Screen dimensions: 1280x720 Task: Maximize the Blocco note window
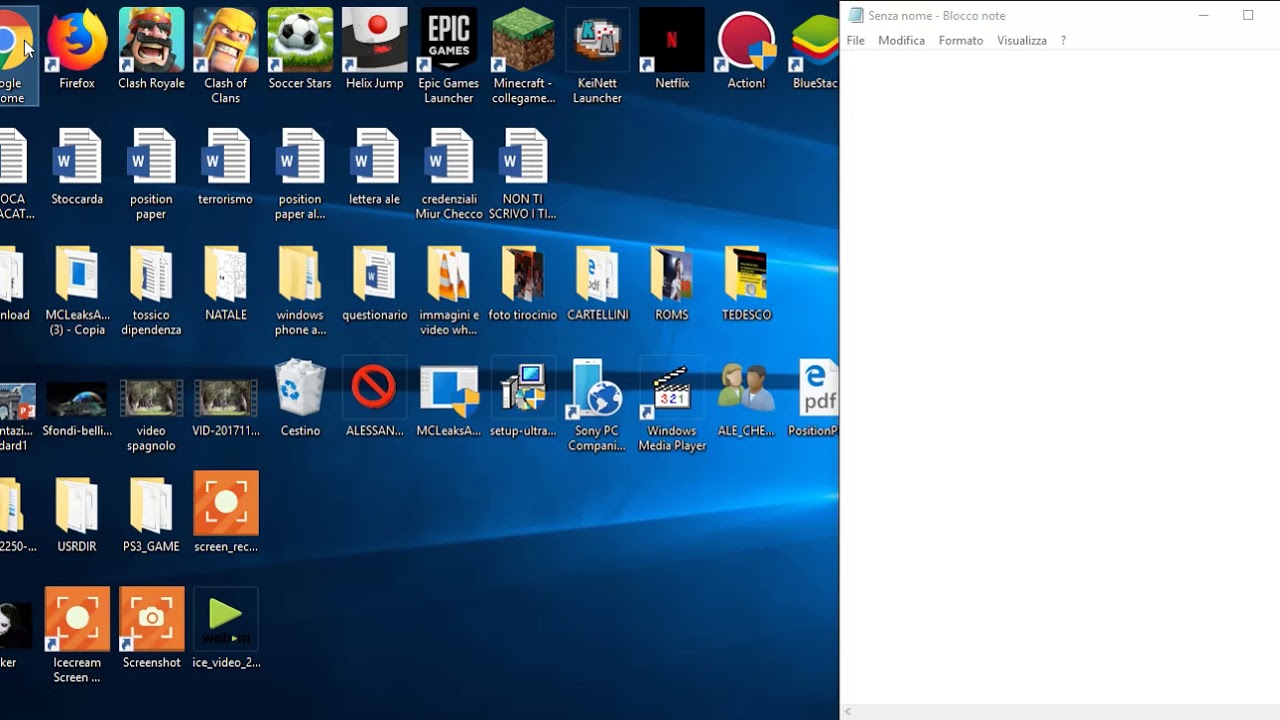1248,15
